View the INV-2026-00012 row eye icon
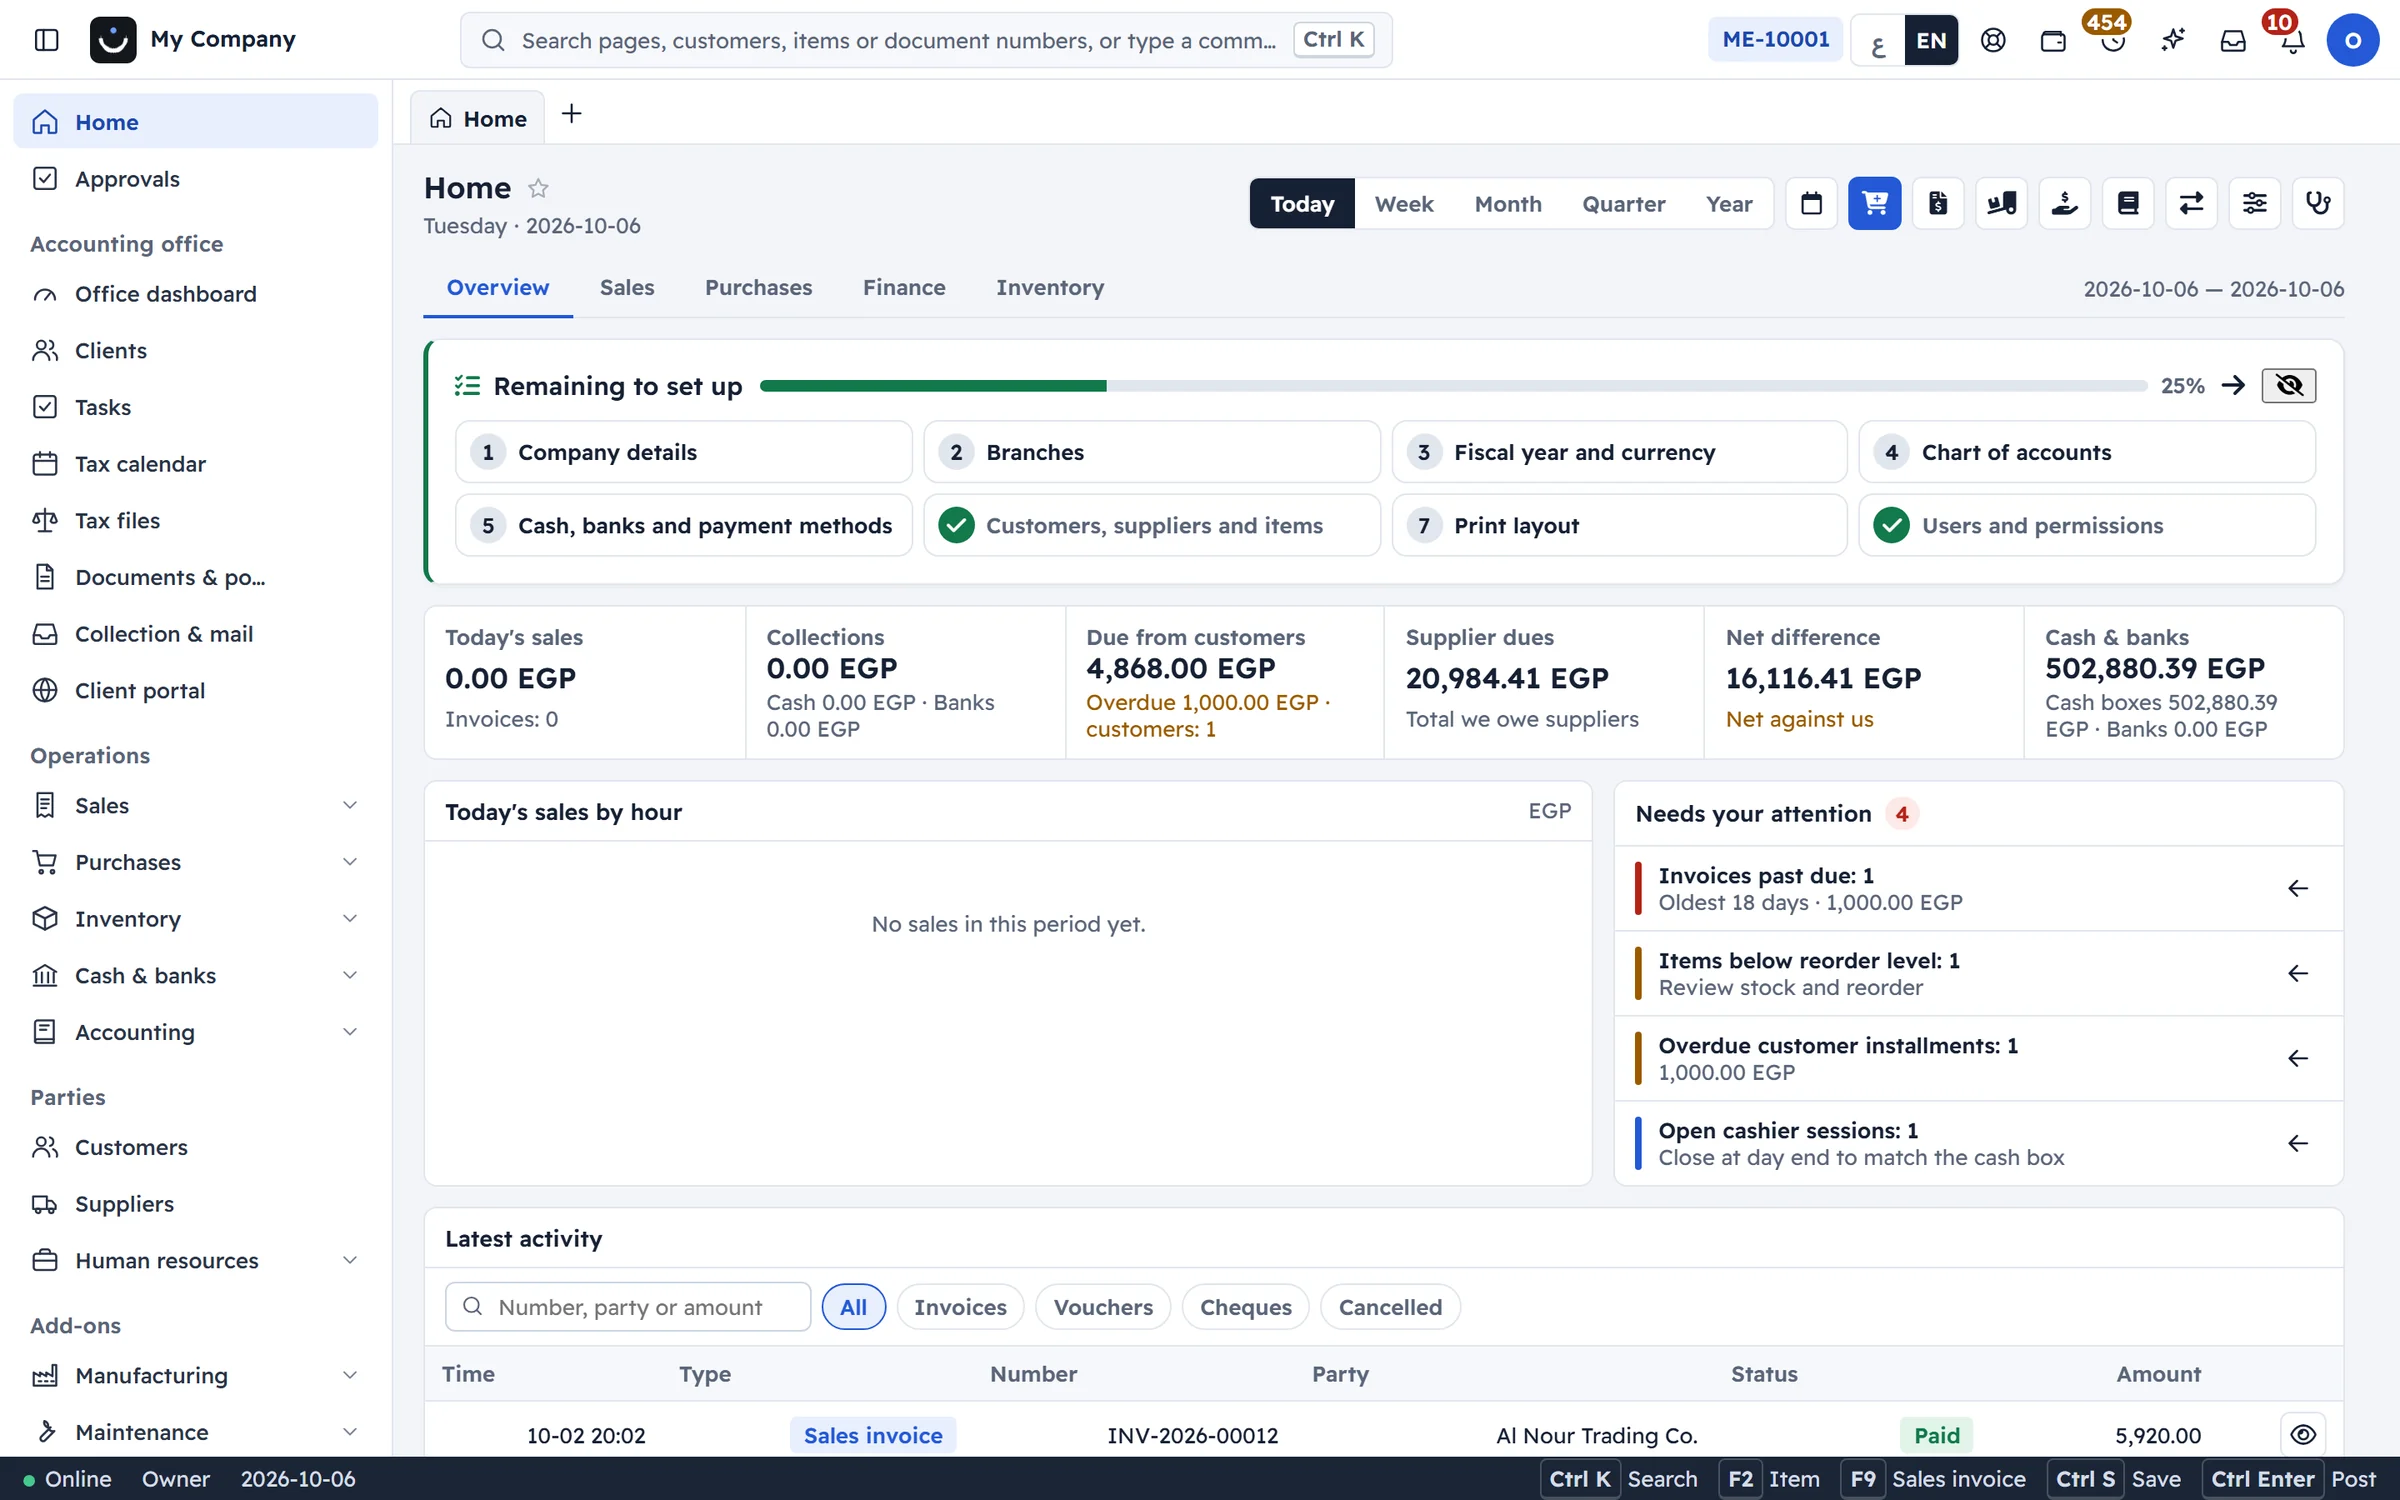The height and width of the screenshot is (1500, 2400). 2303,1435
